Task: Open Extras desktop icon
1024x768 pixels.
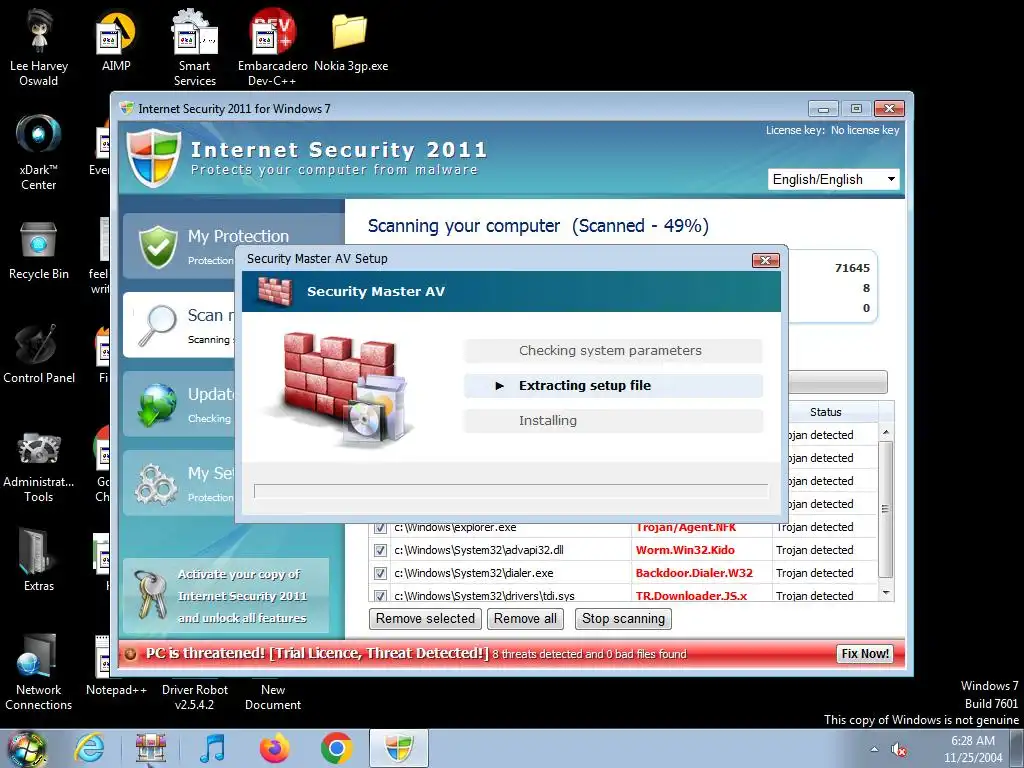Action: [39, 559]
